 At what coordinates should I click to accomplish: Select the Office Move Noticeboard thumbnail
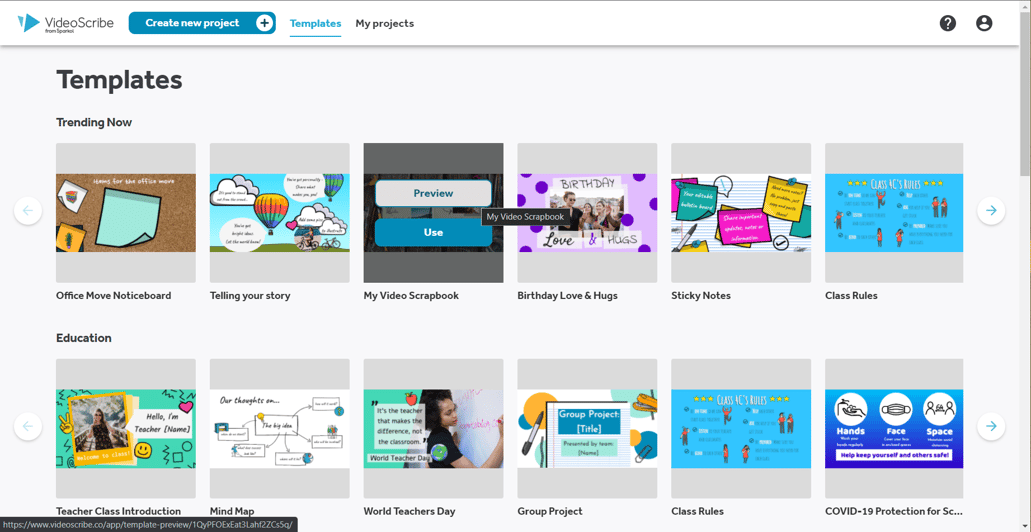tap(126, 212)
